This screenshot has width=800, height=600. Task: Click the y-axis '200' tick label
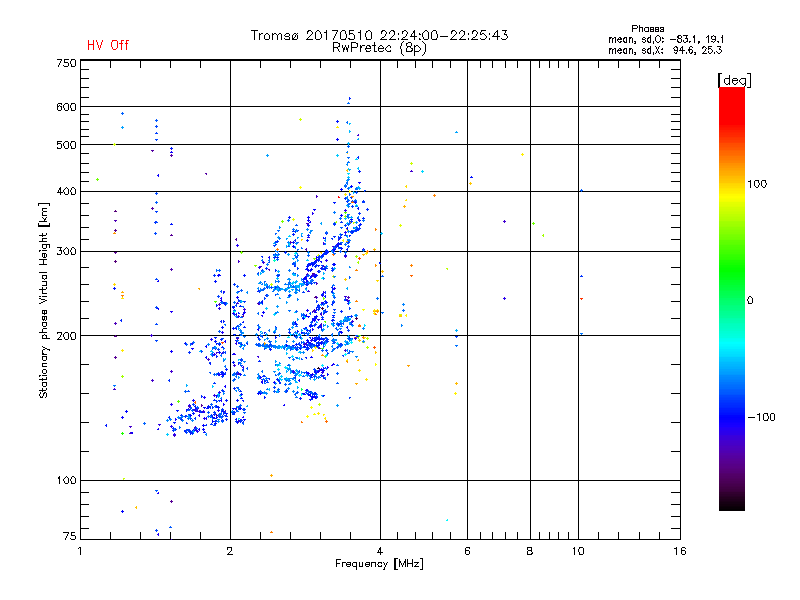pyautogui.click(x=66, y=336)
